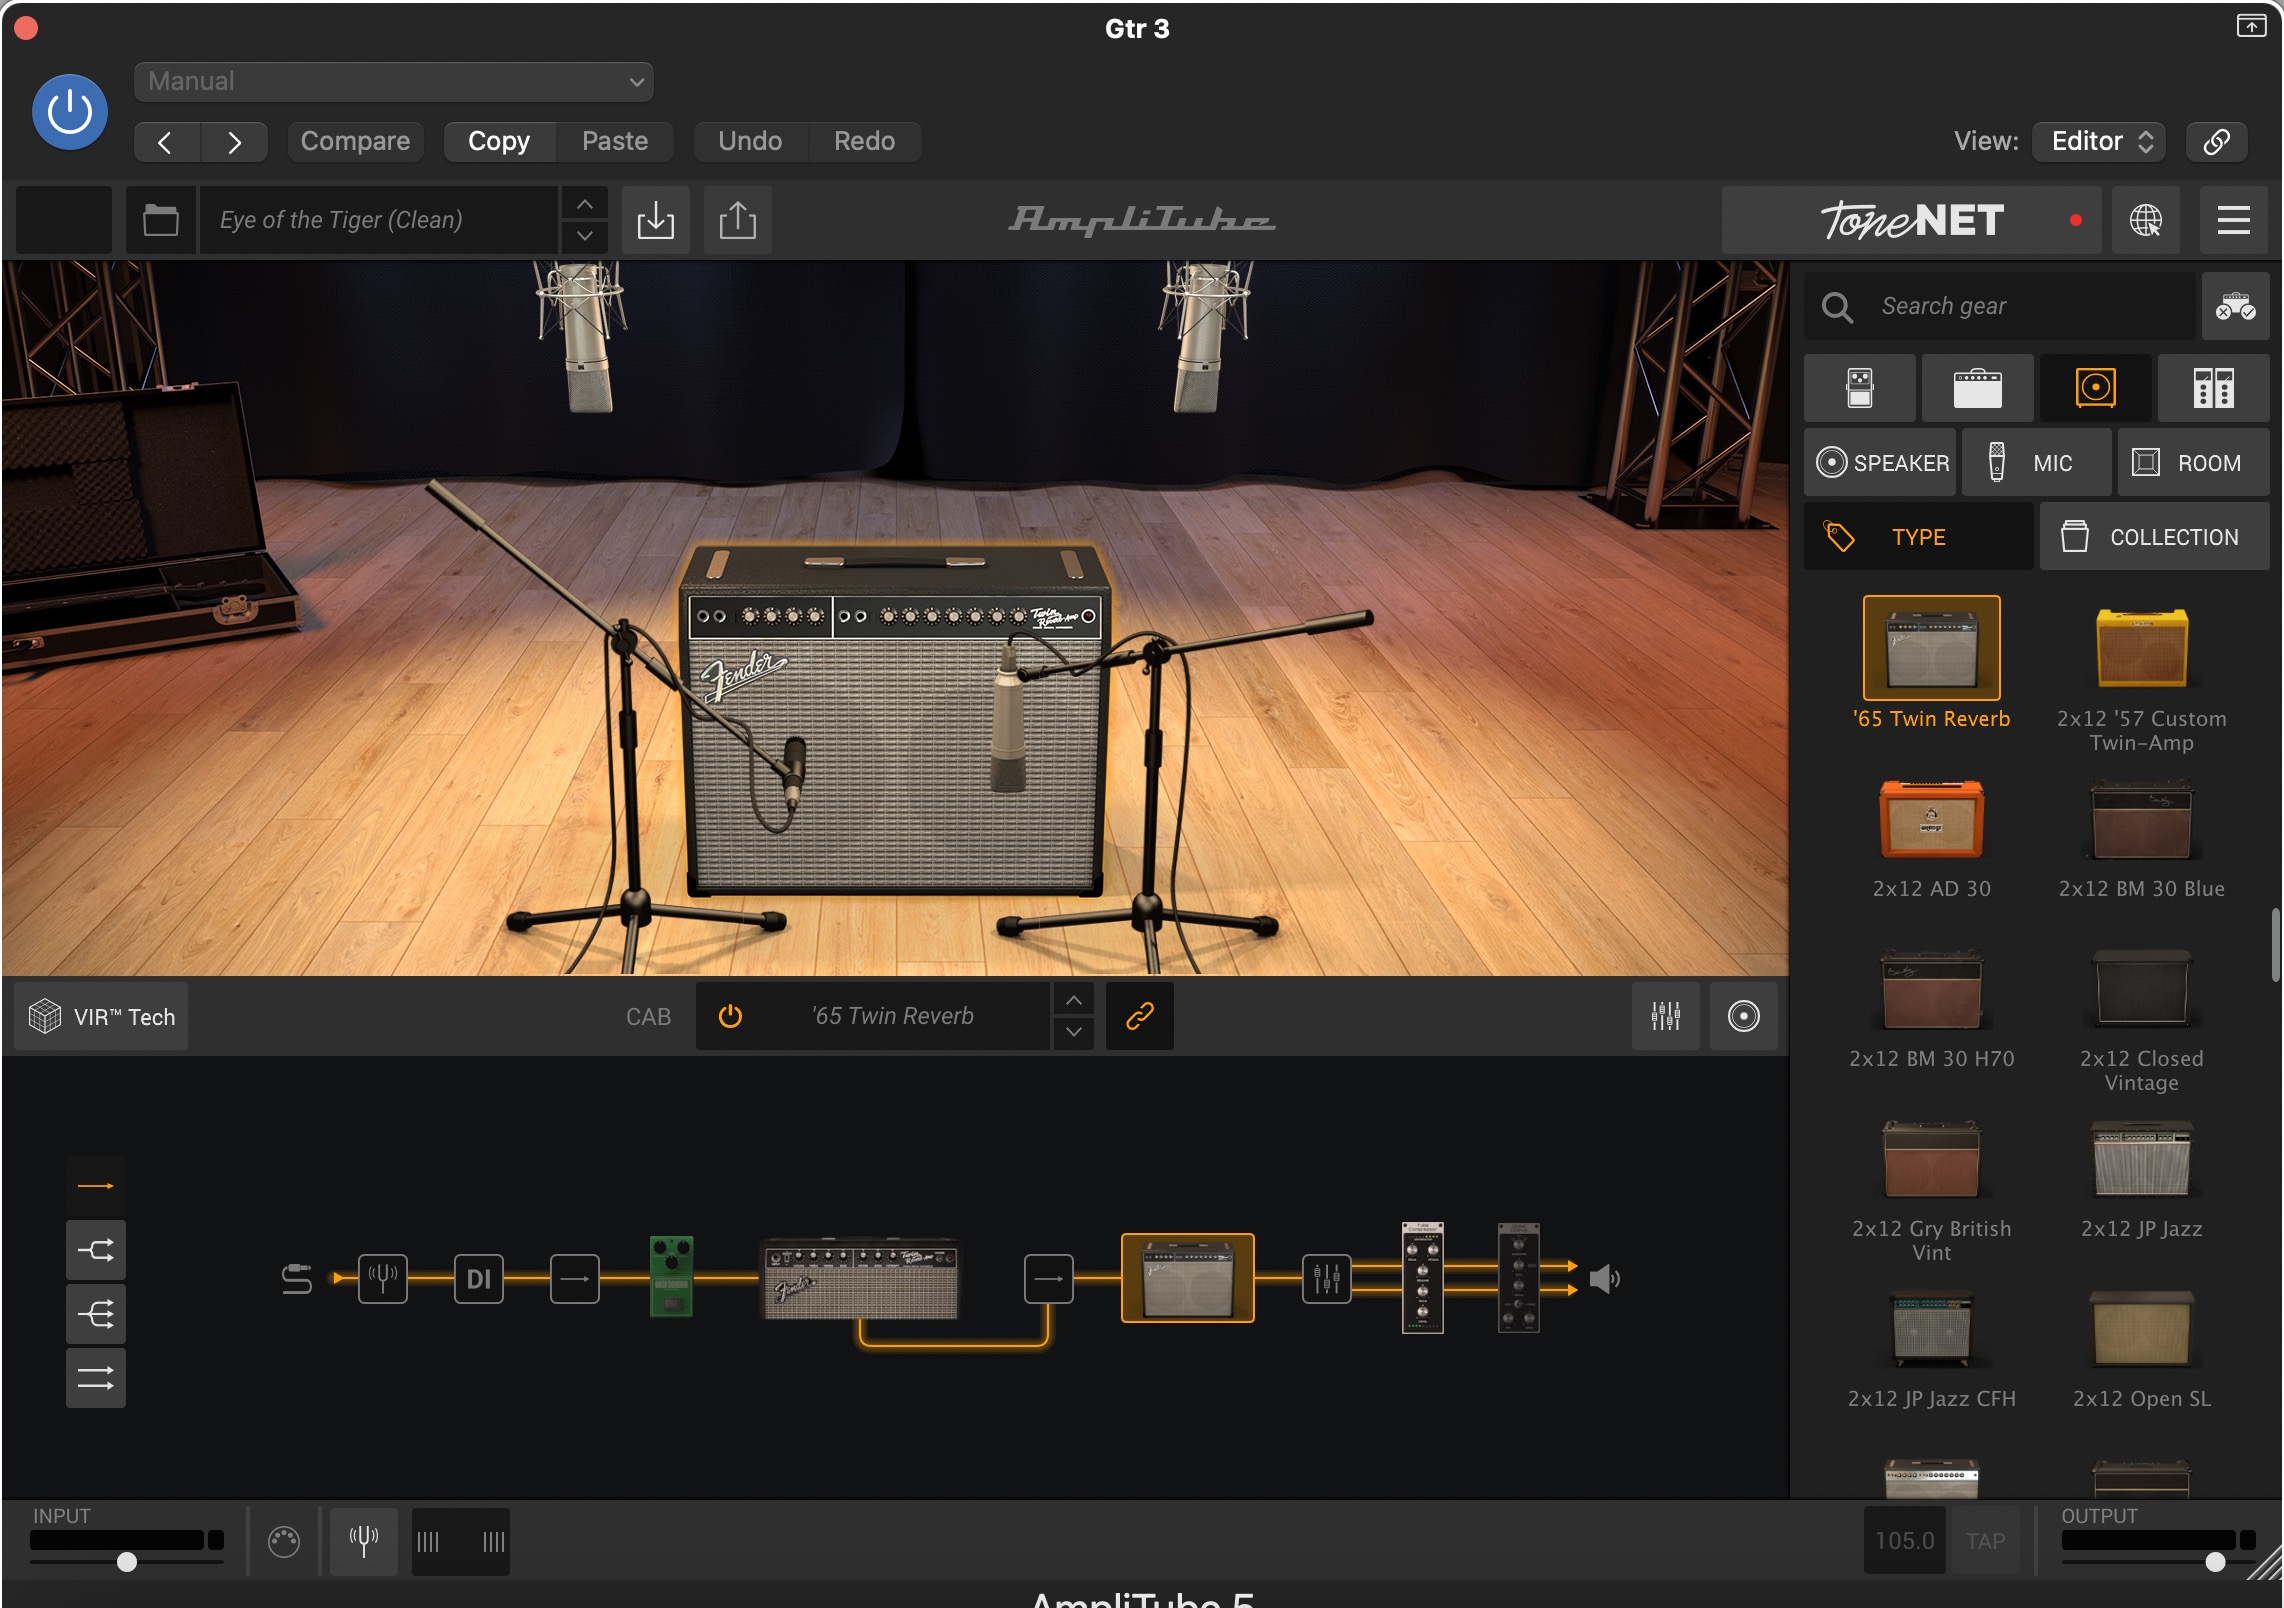Select the '65 Twin Reverb cabinet thumbnail

coord(1931,648)
